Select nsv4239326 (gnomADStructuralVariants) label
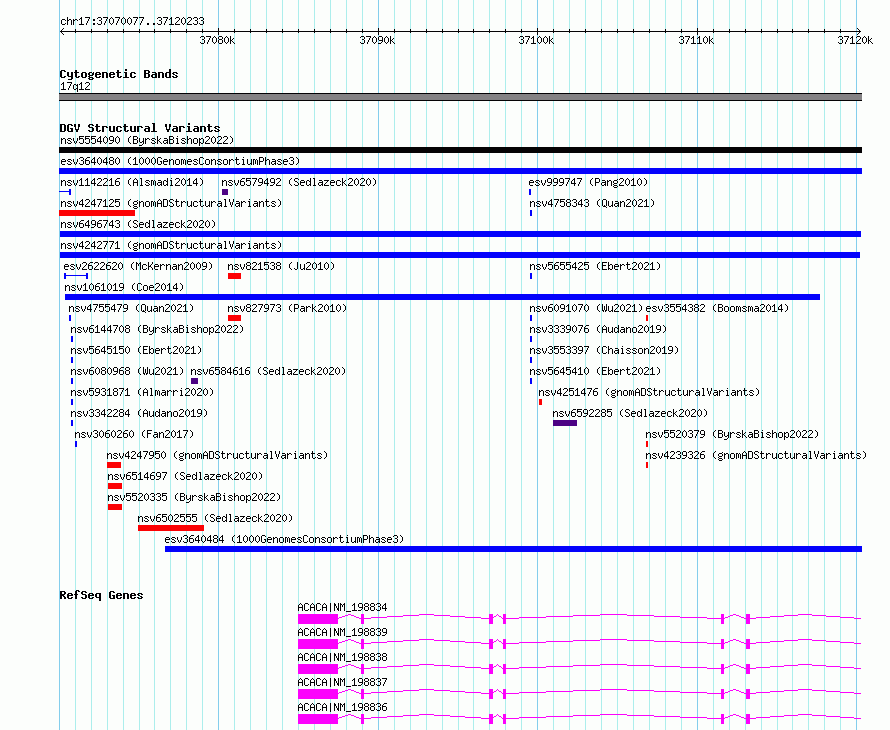 coord(756,455)
